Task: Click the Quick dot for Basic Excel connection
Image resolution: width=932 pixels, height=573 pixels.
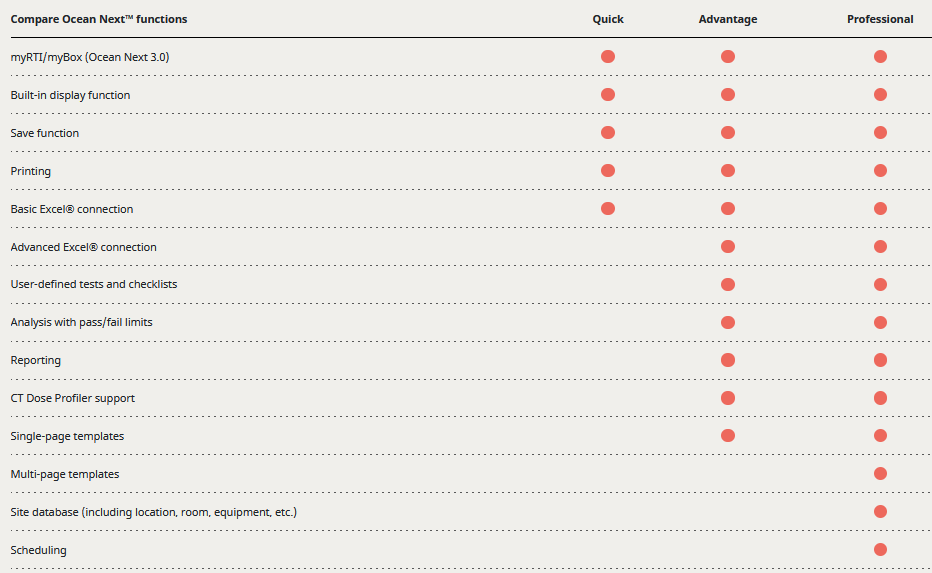Action: (x=608, y=209)
